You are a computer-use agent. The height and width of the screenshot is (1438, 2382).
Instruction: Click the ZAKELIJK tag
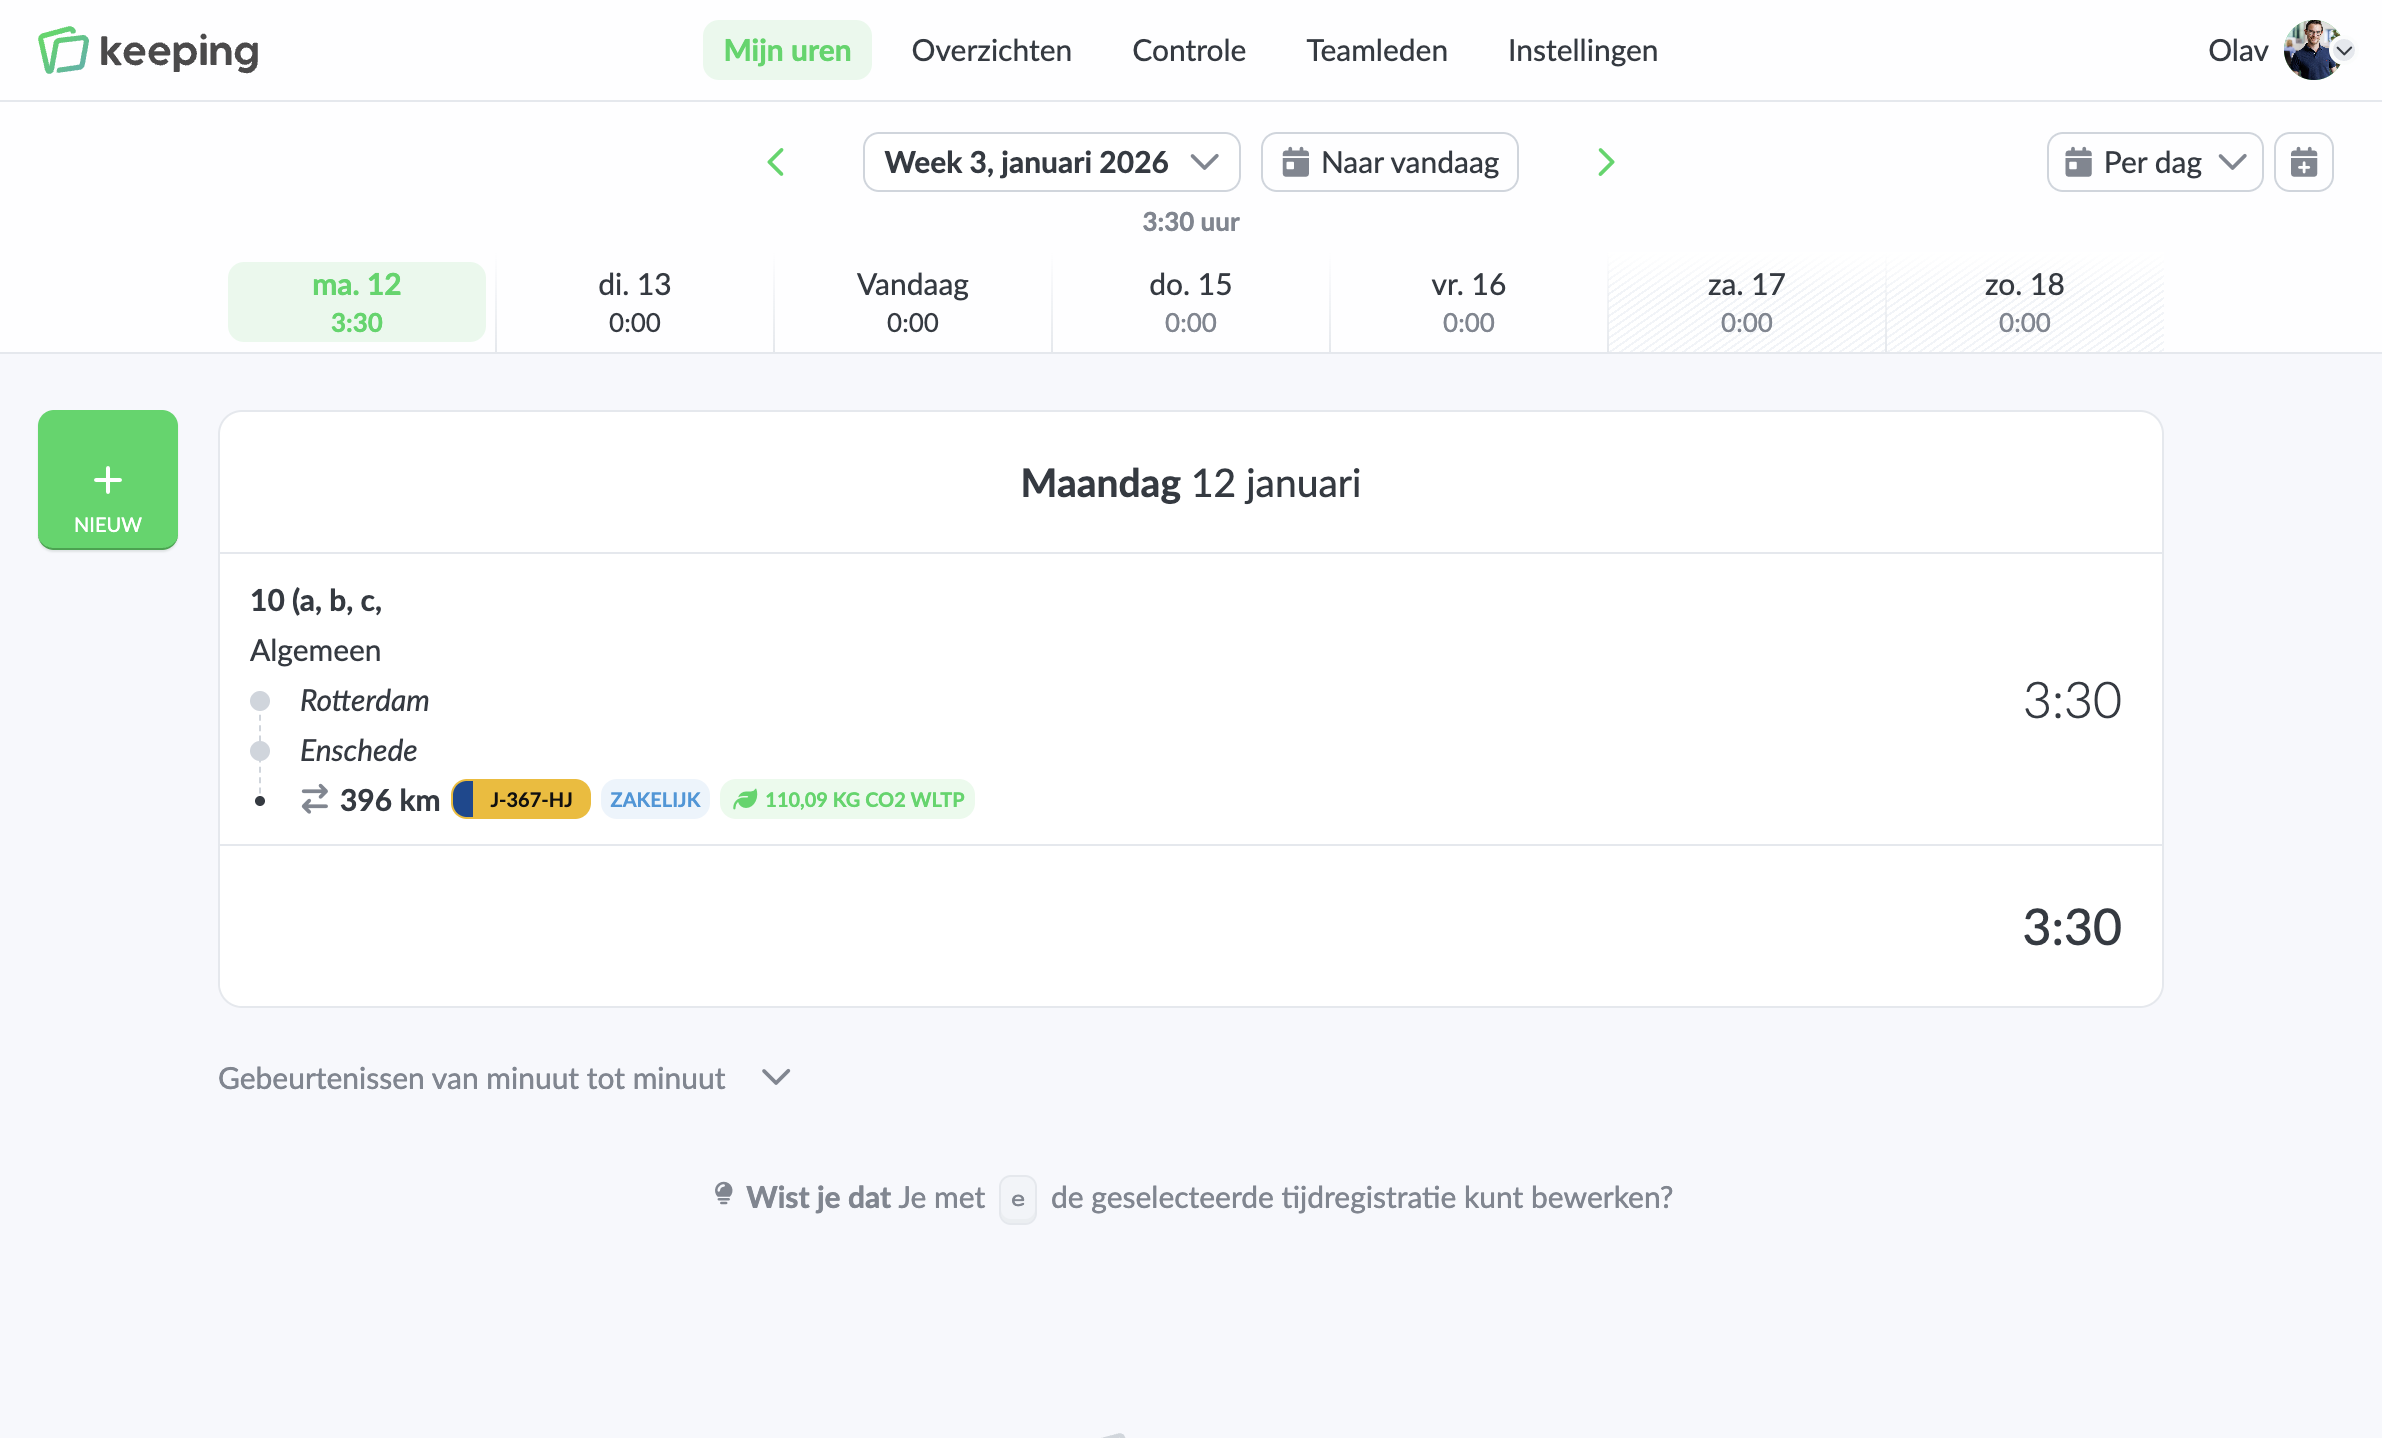pos(655,800)
